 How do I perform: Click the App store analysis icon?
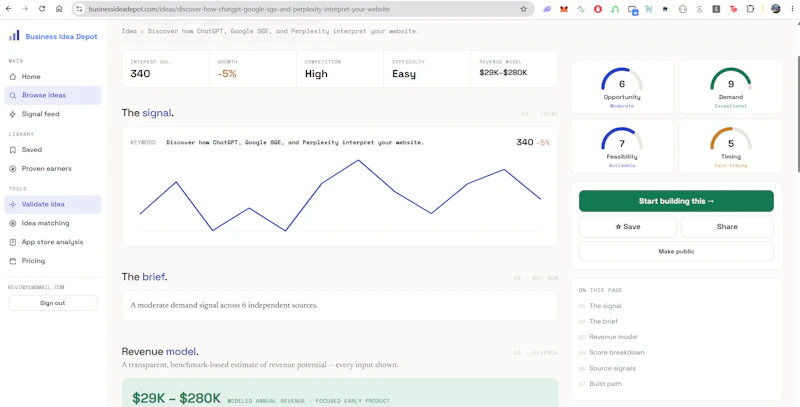[13, 242]
